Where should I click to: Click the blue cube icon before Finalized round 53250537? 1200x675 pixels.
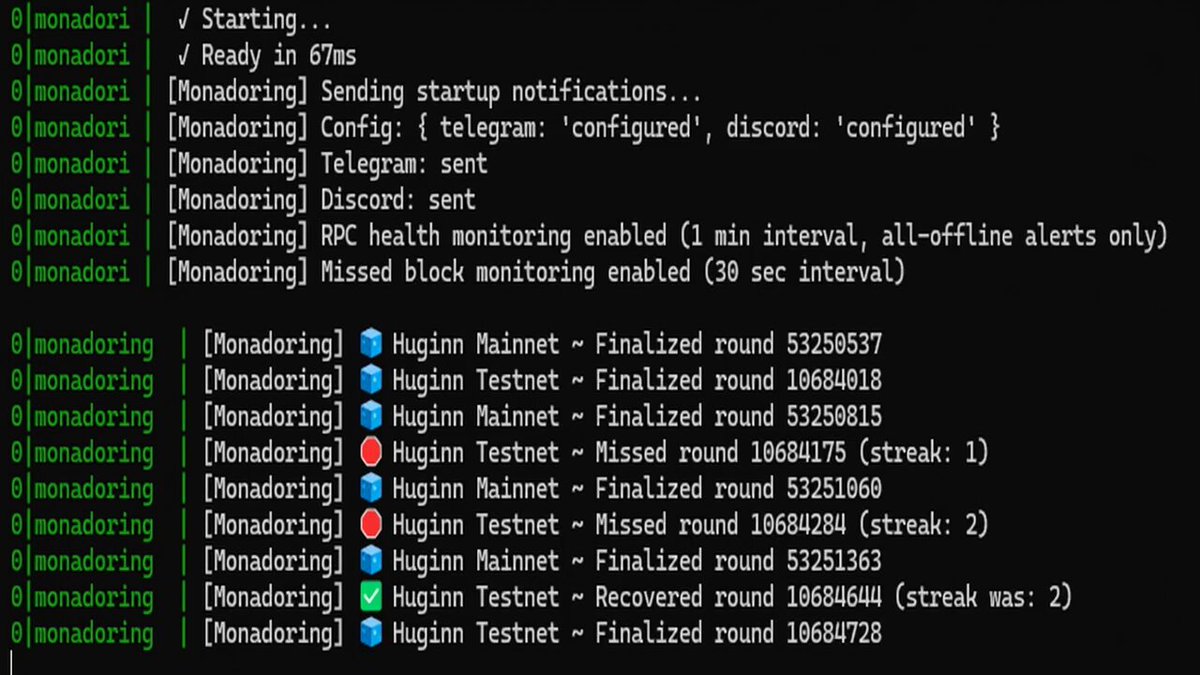pyautogui.click(x=371, y=345)
